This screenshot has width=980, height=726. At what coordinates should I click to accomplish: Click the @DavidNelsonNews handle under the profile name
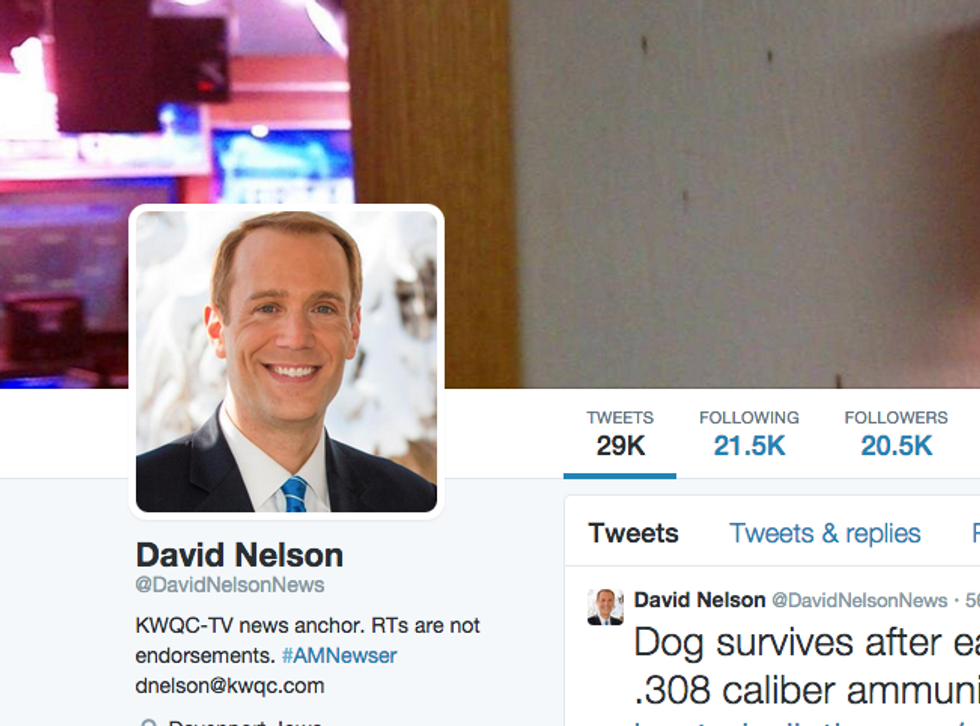click(230, 585)
